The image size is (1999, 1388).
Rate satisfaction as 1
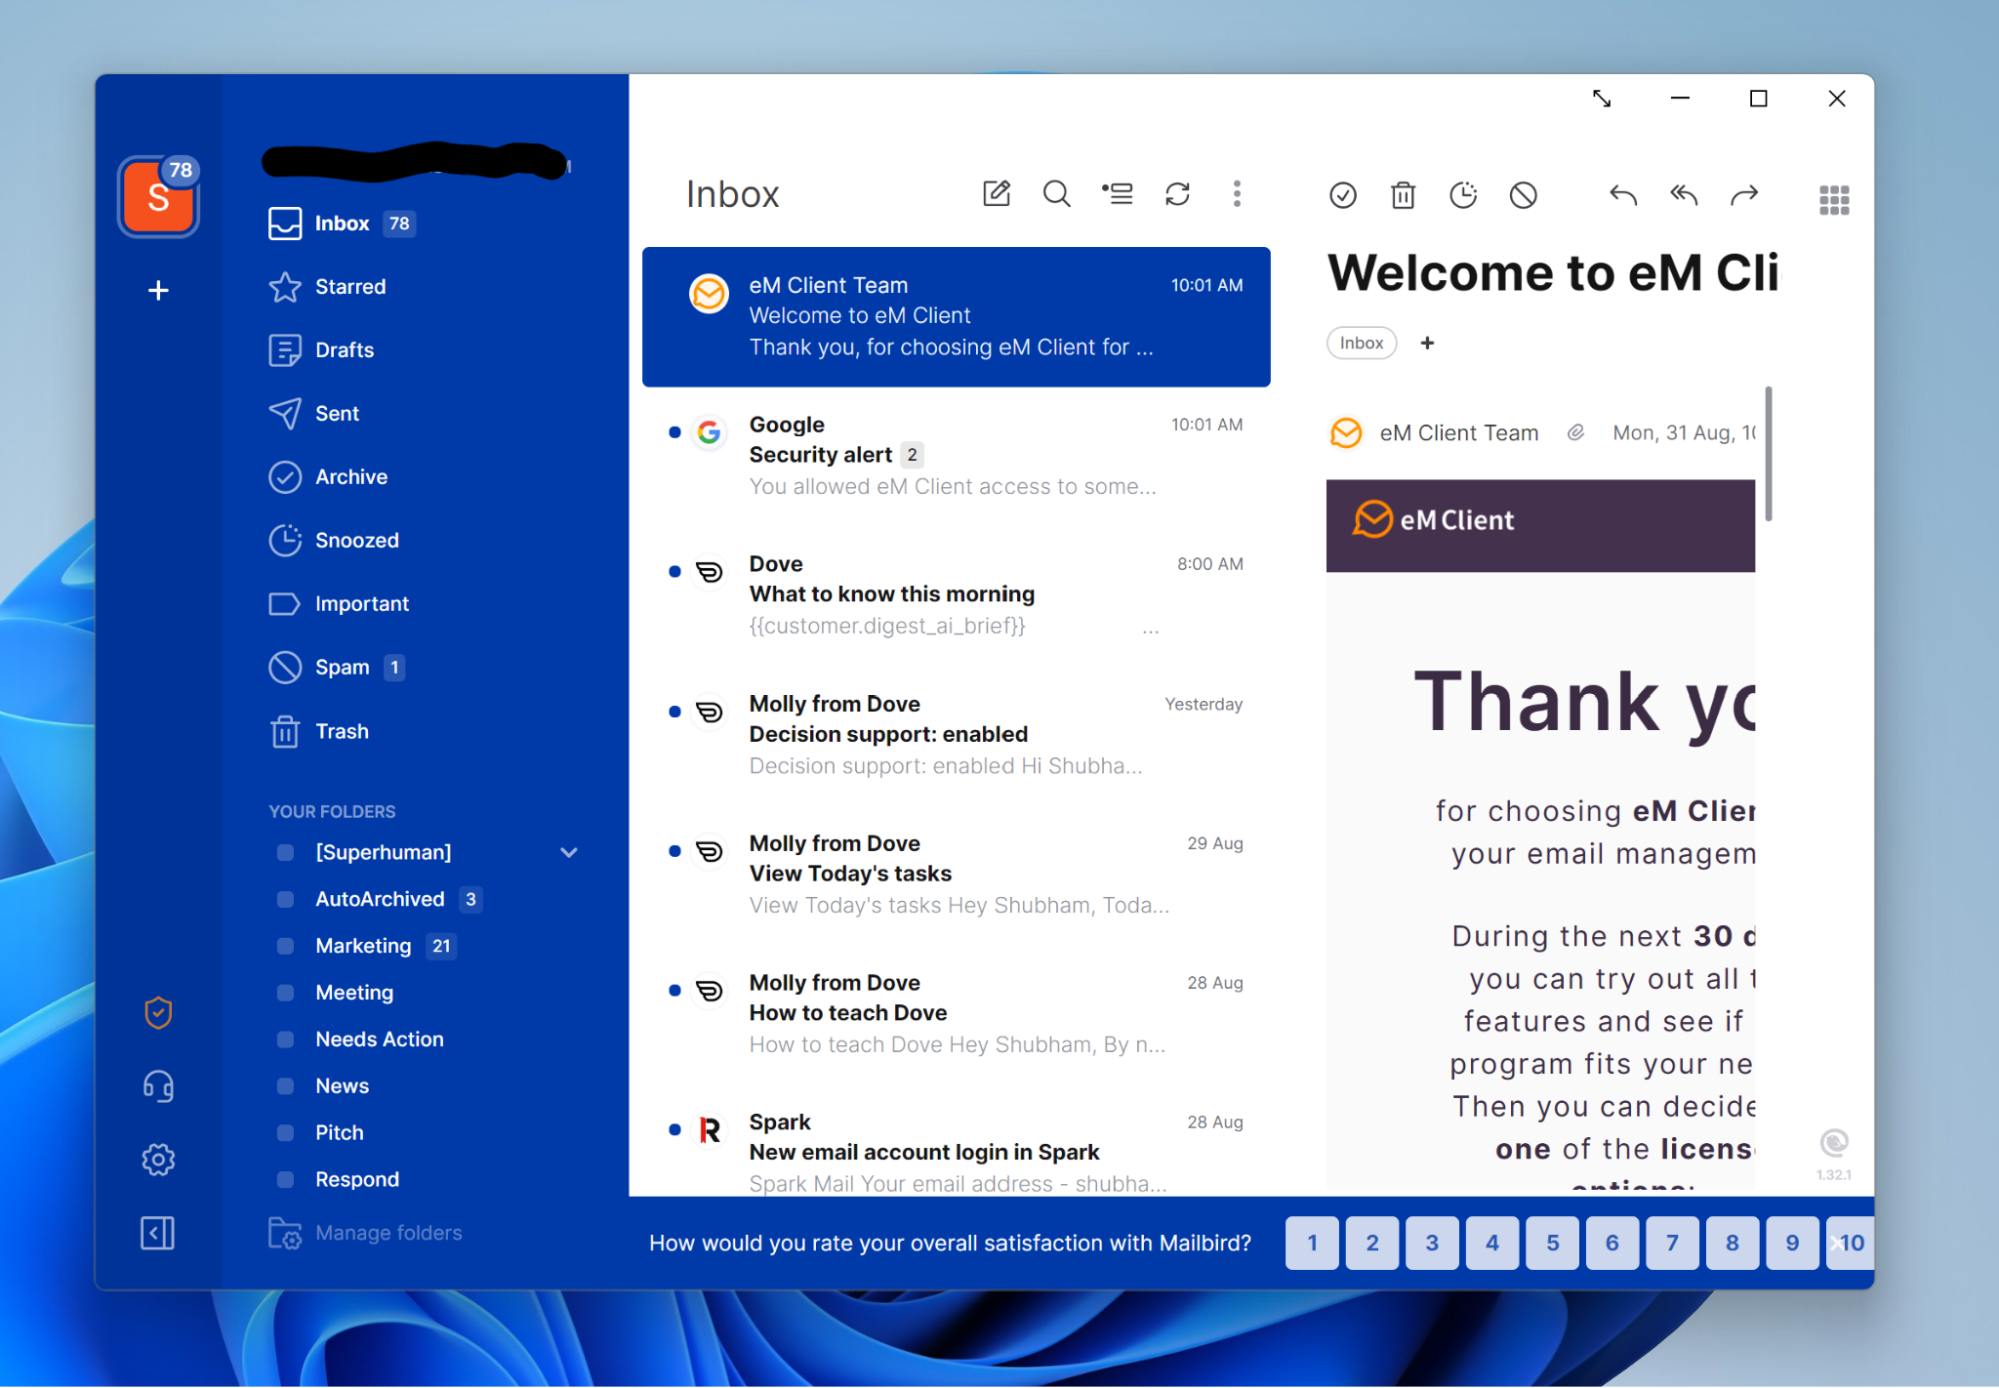[1312, 1243]
